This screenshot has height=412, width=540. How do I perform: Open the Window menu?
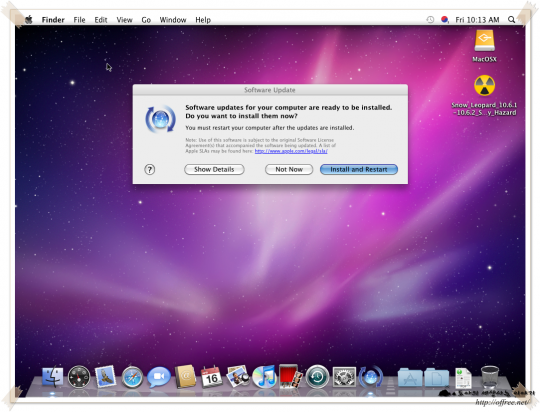(x=173, y=20)
